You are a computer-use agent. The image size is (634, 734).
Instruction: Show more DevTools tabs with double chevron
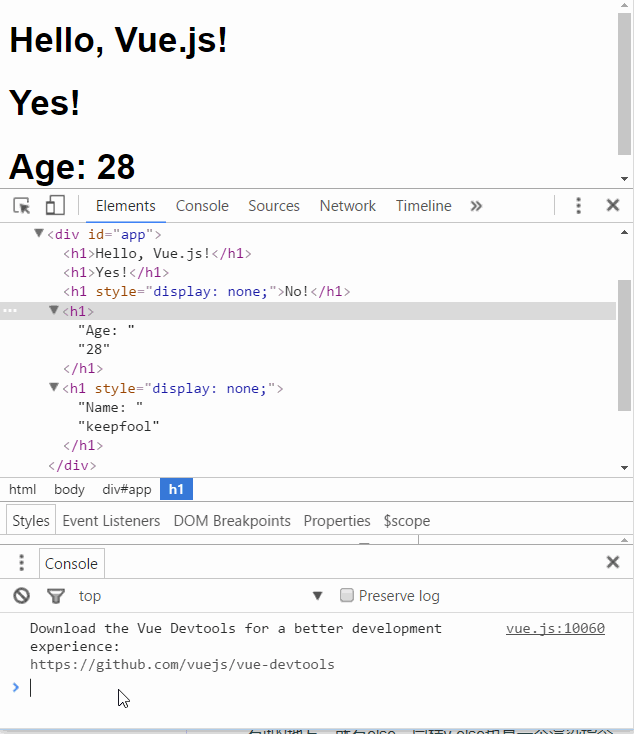click(476, 206)
